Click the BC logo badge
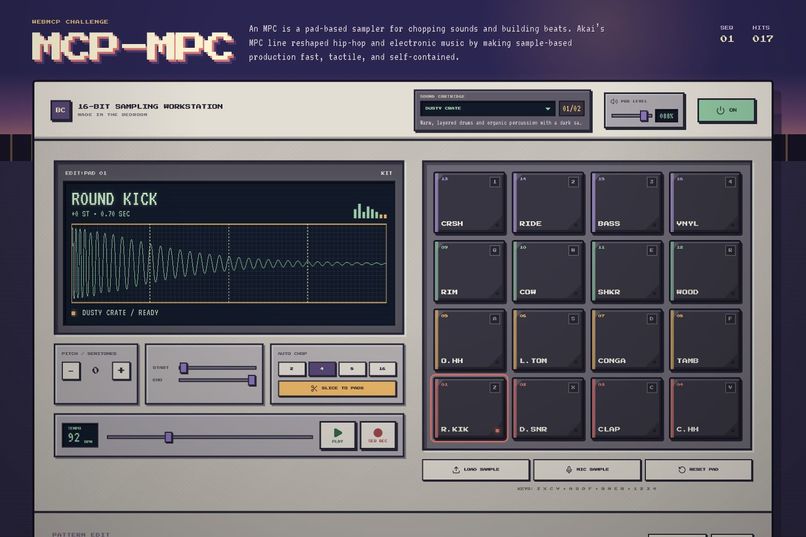 (61, 110)
